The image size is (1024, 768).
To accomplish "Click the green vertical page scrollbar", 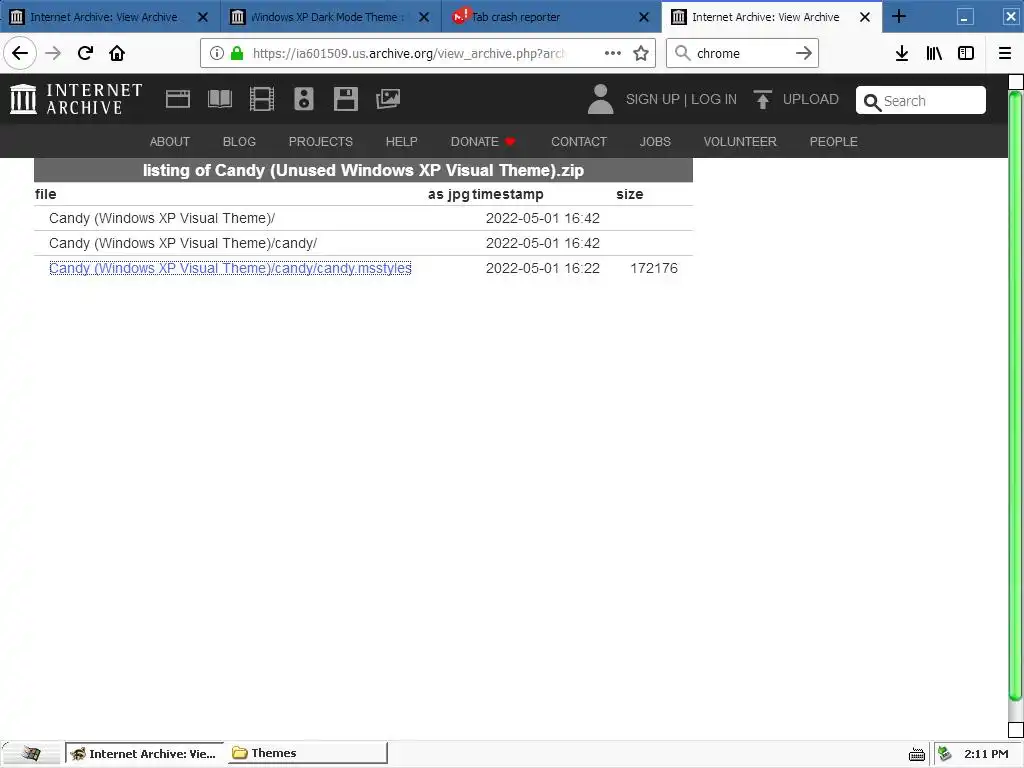I will point(1015,395).
